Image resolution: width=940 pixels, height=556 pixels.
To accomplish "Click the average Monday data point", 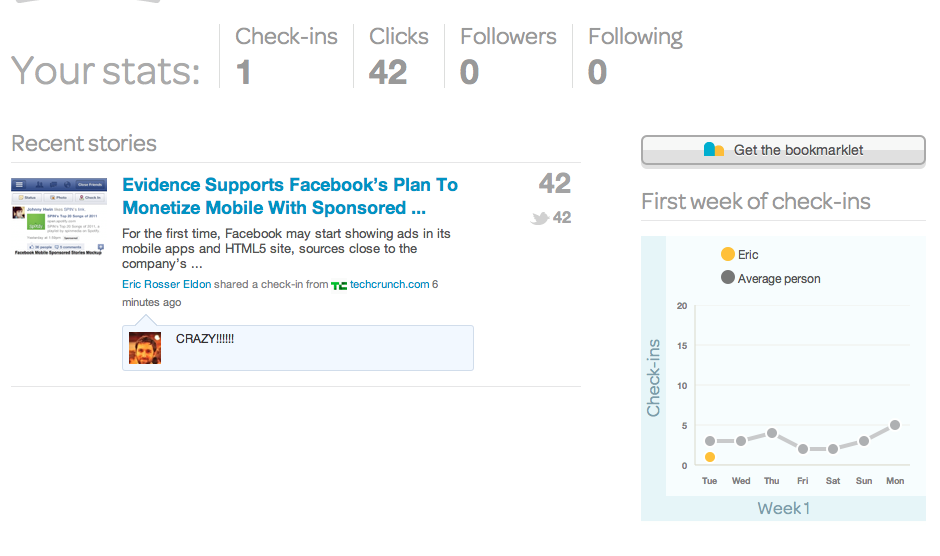I will [895, 425].
